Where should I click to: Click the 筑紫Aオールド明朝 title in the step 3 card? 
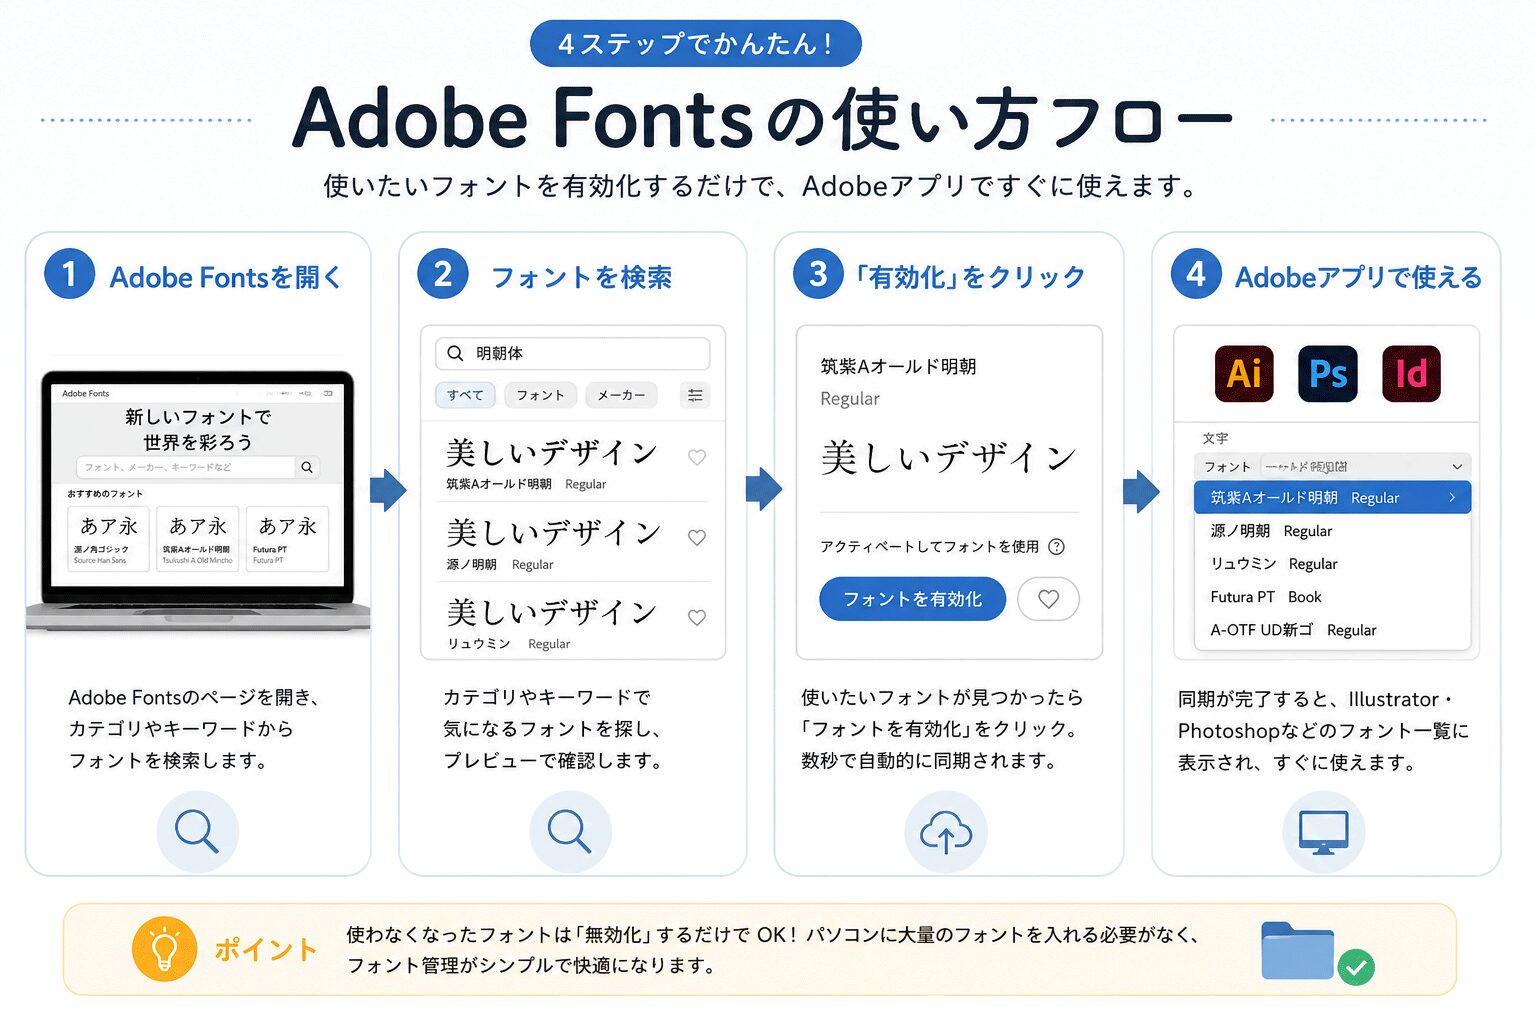898,367
